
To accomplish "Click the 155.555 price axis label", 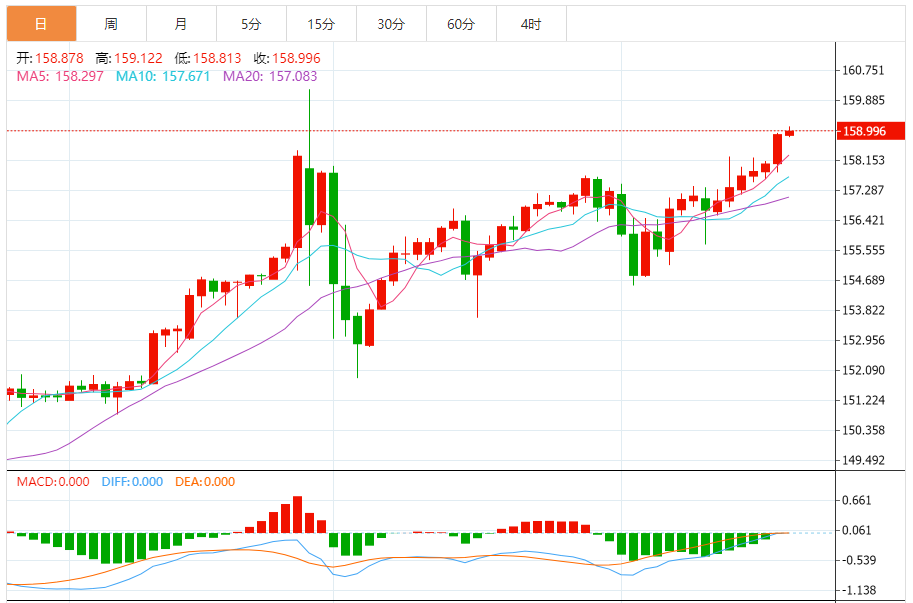I will (x=863, y=250).
